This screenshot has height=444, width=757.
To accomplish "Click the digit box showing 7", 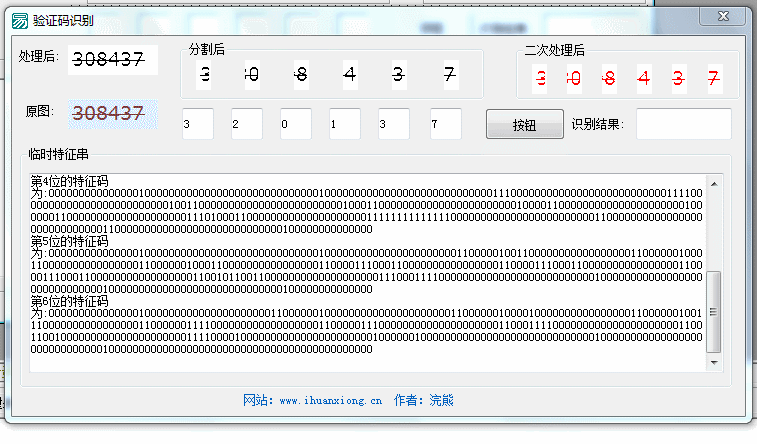I will click(x=446, y=124).
